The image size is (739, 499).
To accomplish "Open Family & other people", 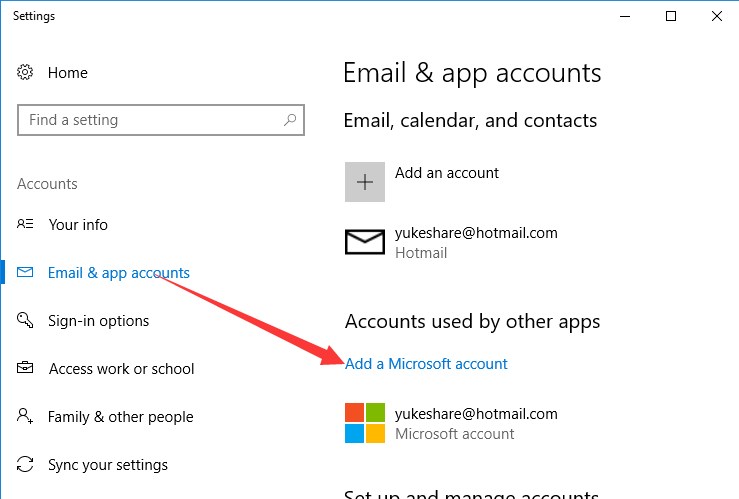I will tap(121, 417).
